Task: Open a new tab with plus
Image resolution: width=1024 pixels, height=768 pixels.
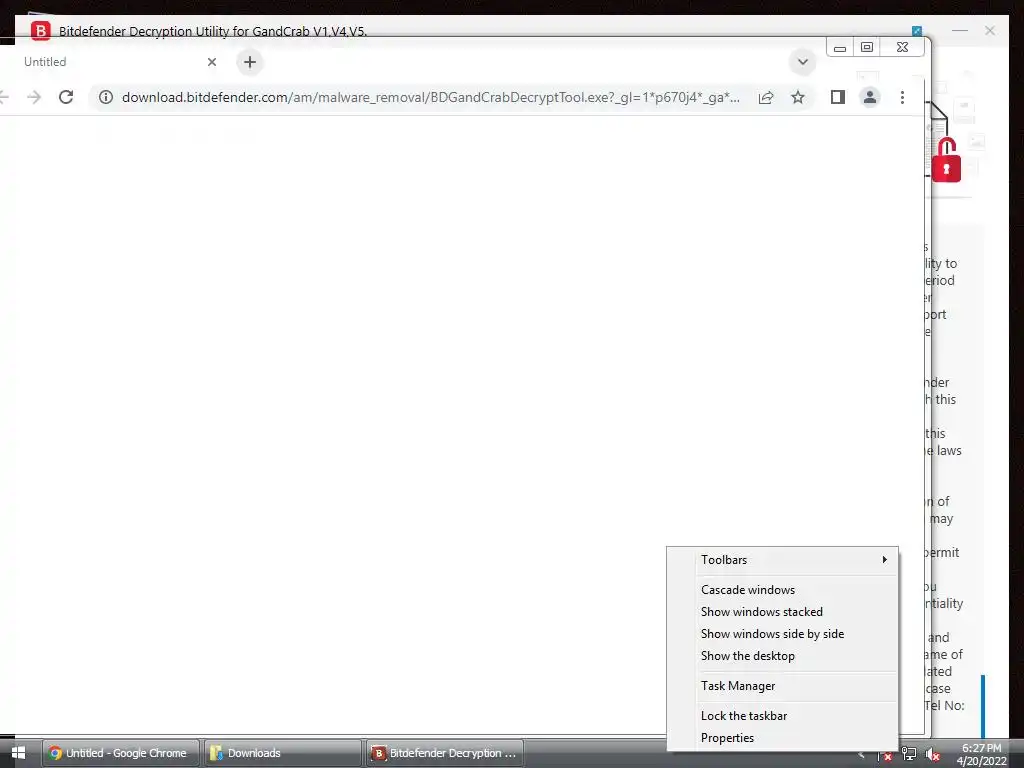Action: tap(249, 62)
